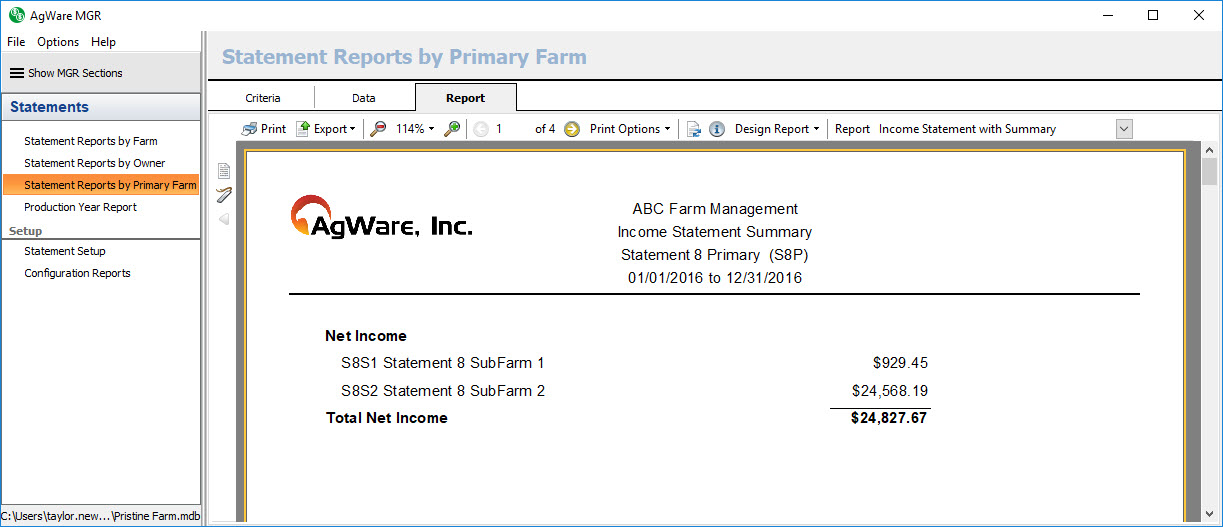Open the Export dropdown

[327, 129]
